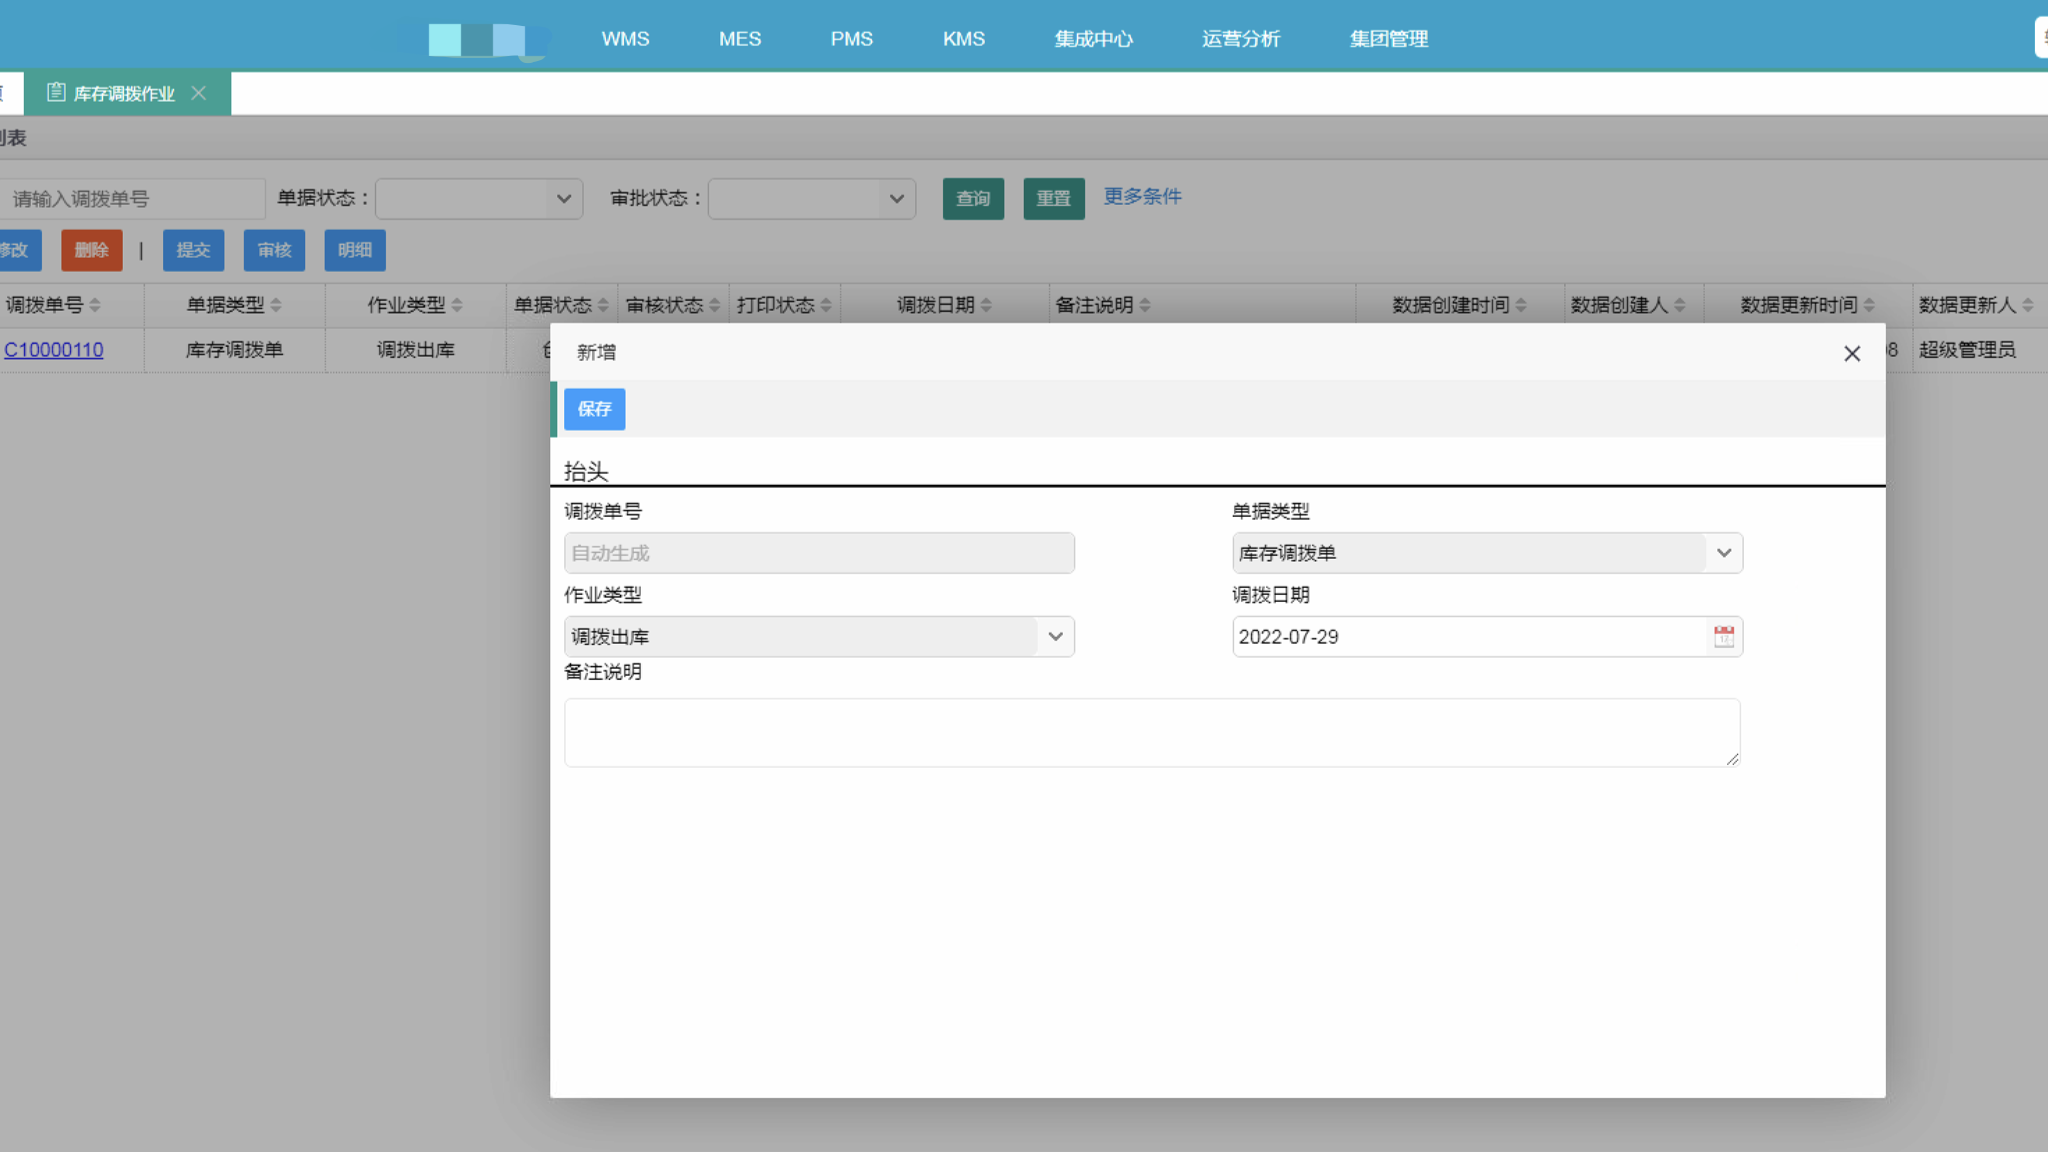Screen dimensions: 2048x1152
Task: Sort by 备注说明 column arrows
Action: (x=1145, y=305)
